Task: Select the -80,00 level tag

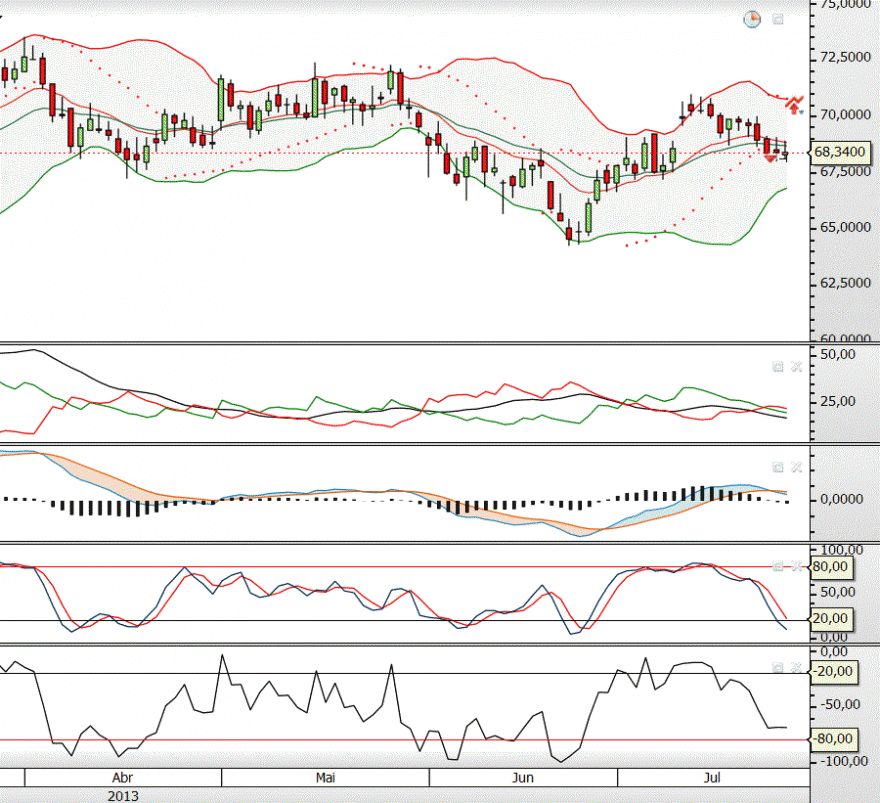Action: tap(834, 739)
